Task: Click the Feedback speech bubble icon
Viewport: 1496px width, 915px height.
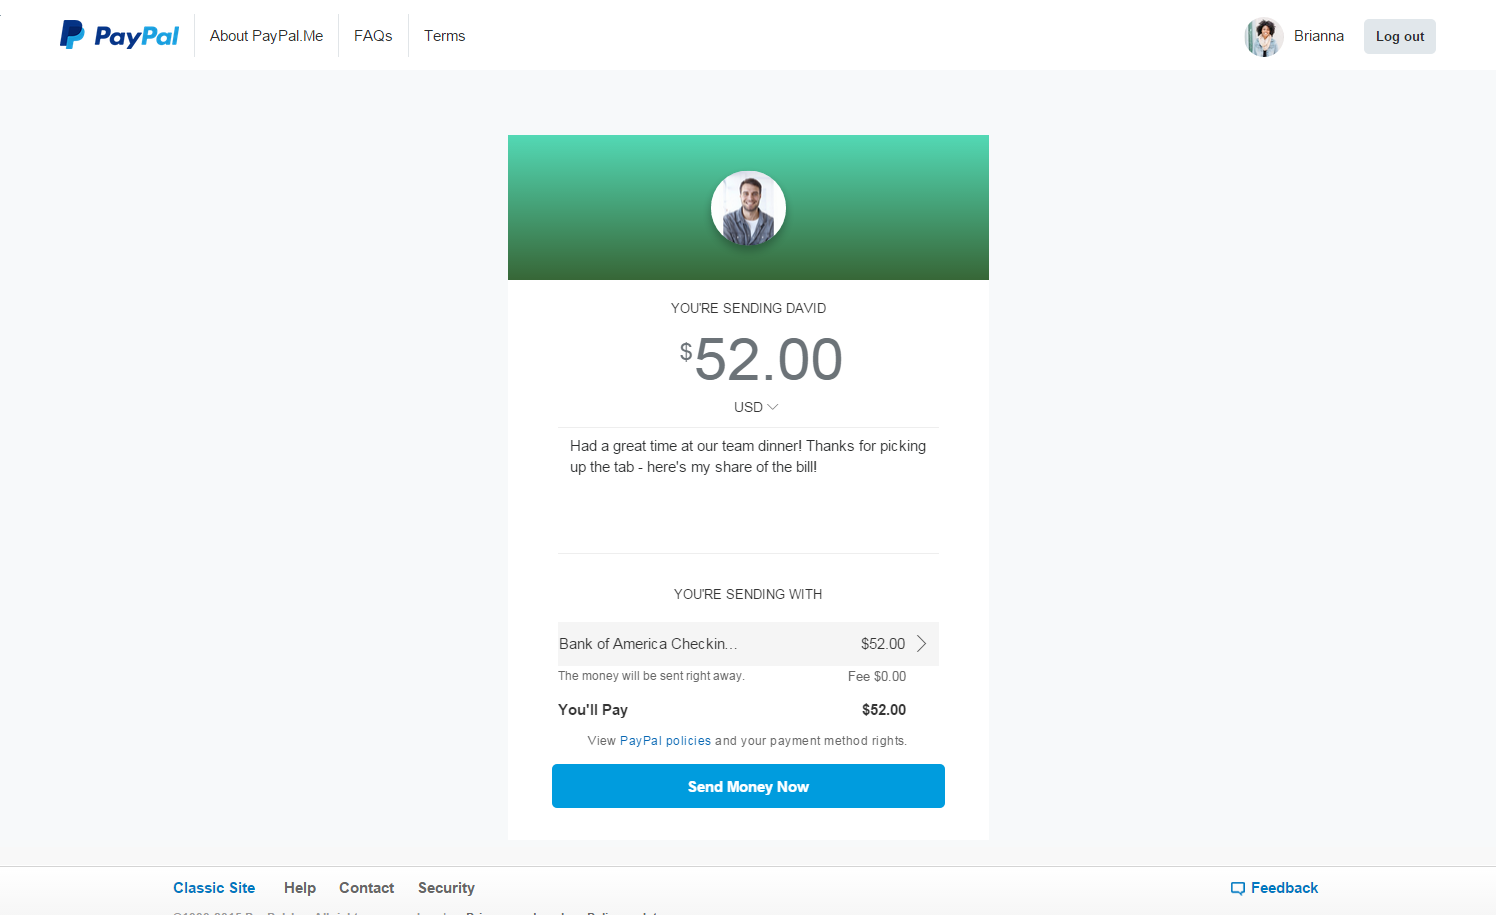Action: [x=1238, y=888]
